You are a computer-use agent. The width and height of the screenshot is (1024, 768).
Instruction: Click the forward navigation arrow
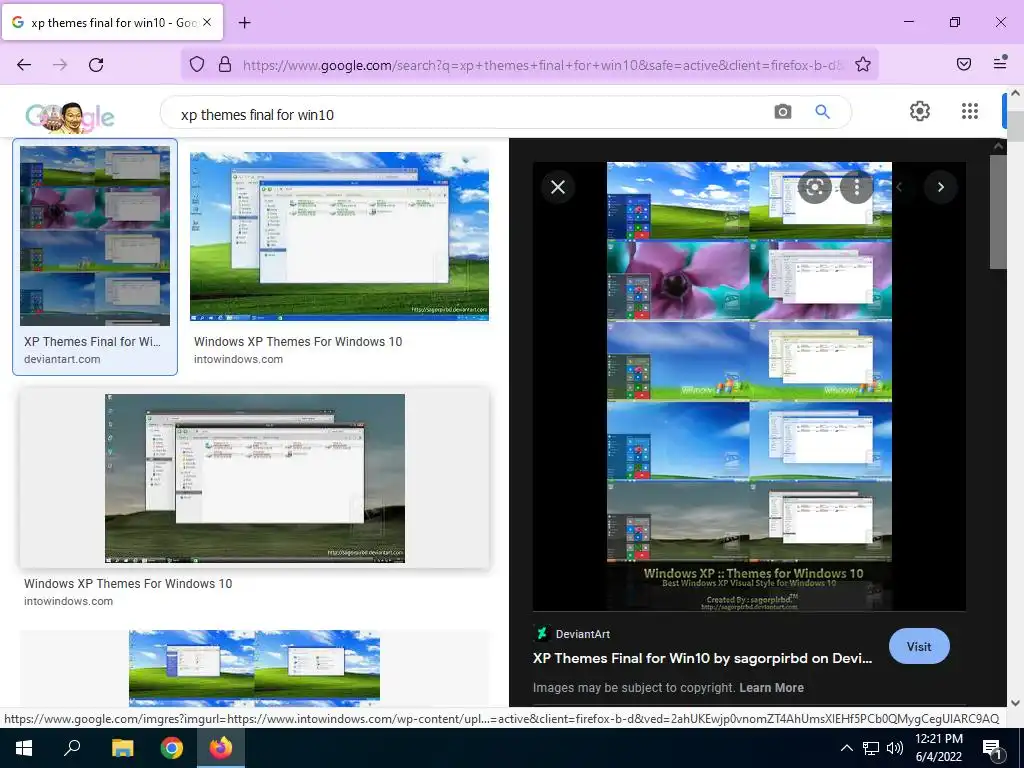coord(60,65)
